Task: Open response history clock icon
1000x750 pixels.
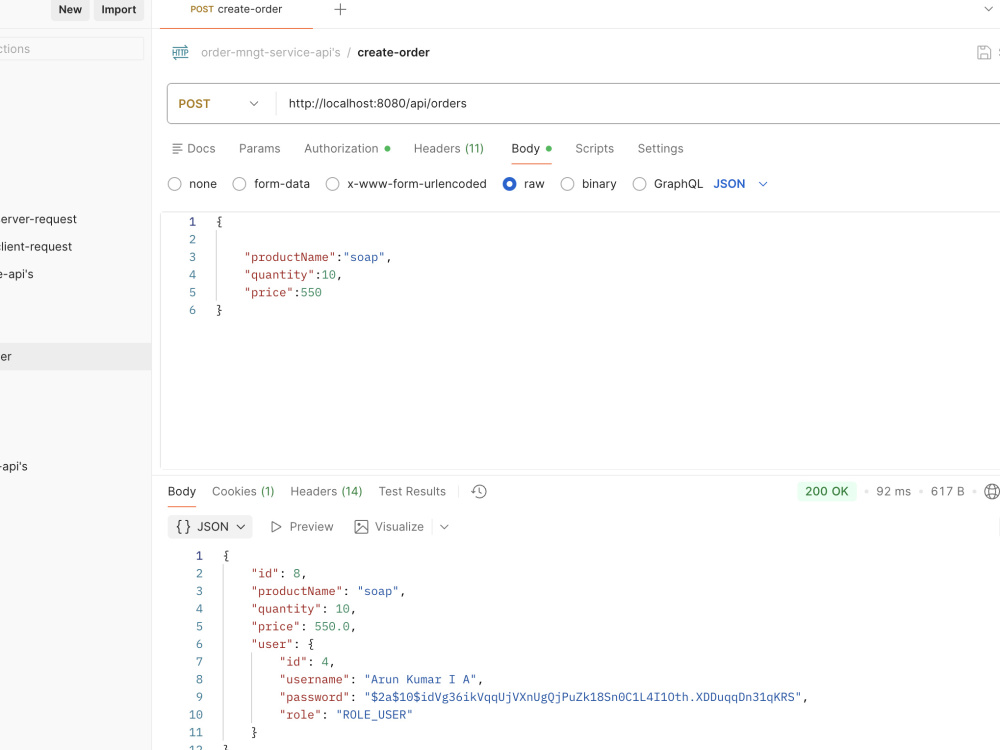Action: 479,491
